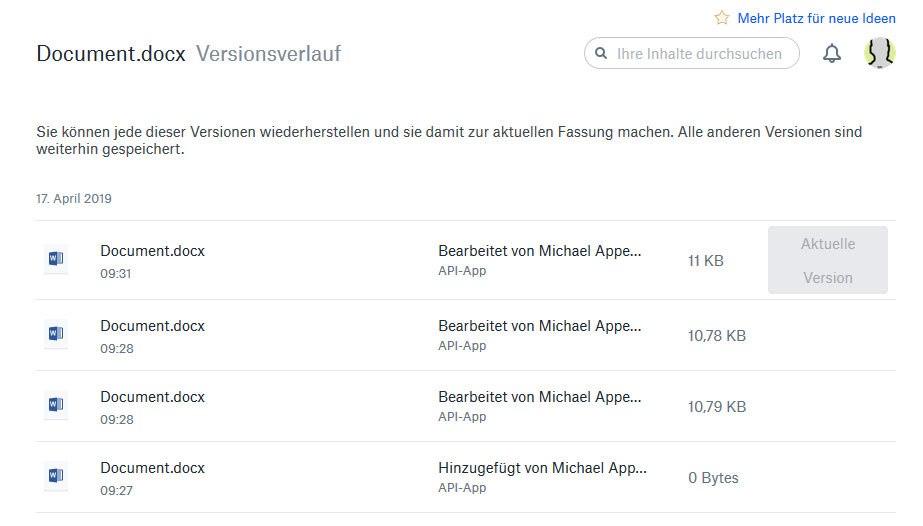Select the 0 Bytes Document.docx version
This screenshot has width=923, height=526.
click(x=152, y=469)
